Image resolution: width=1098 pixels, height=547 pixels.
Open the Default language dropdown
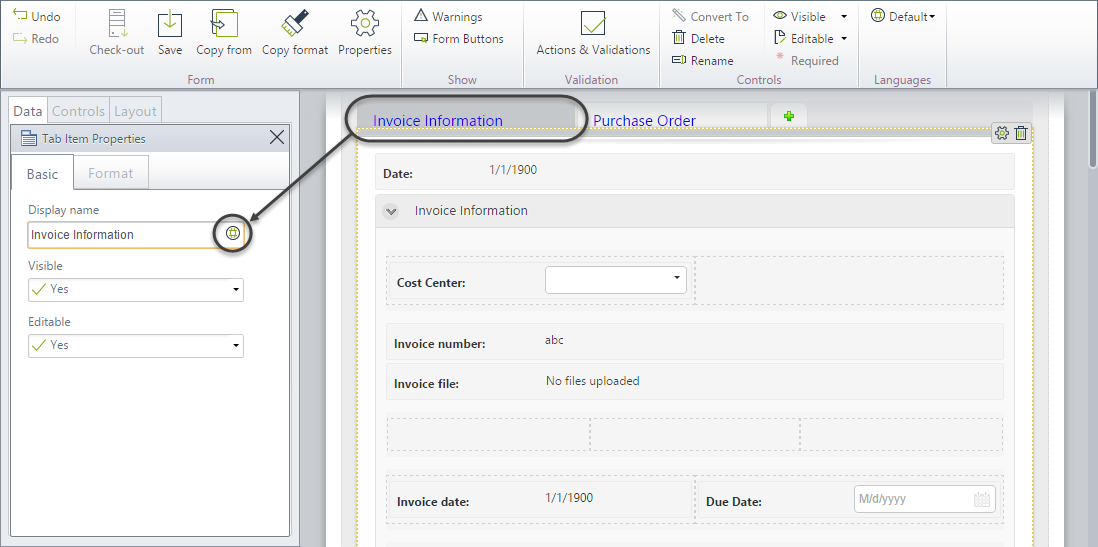903,16
